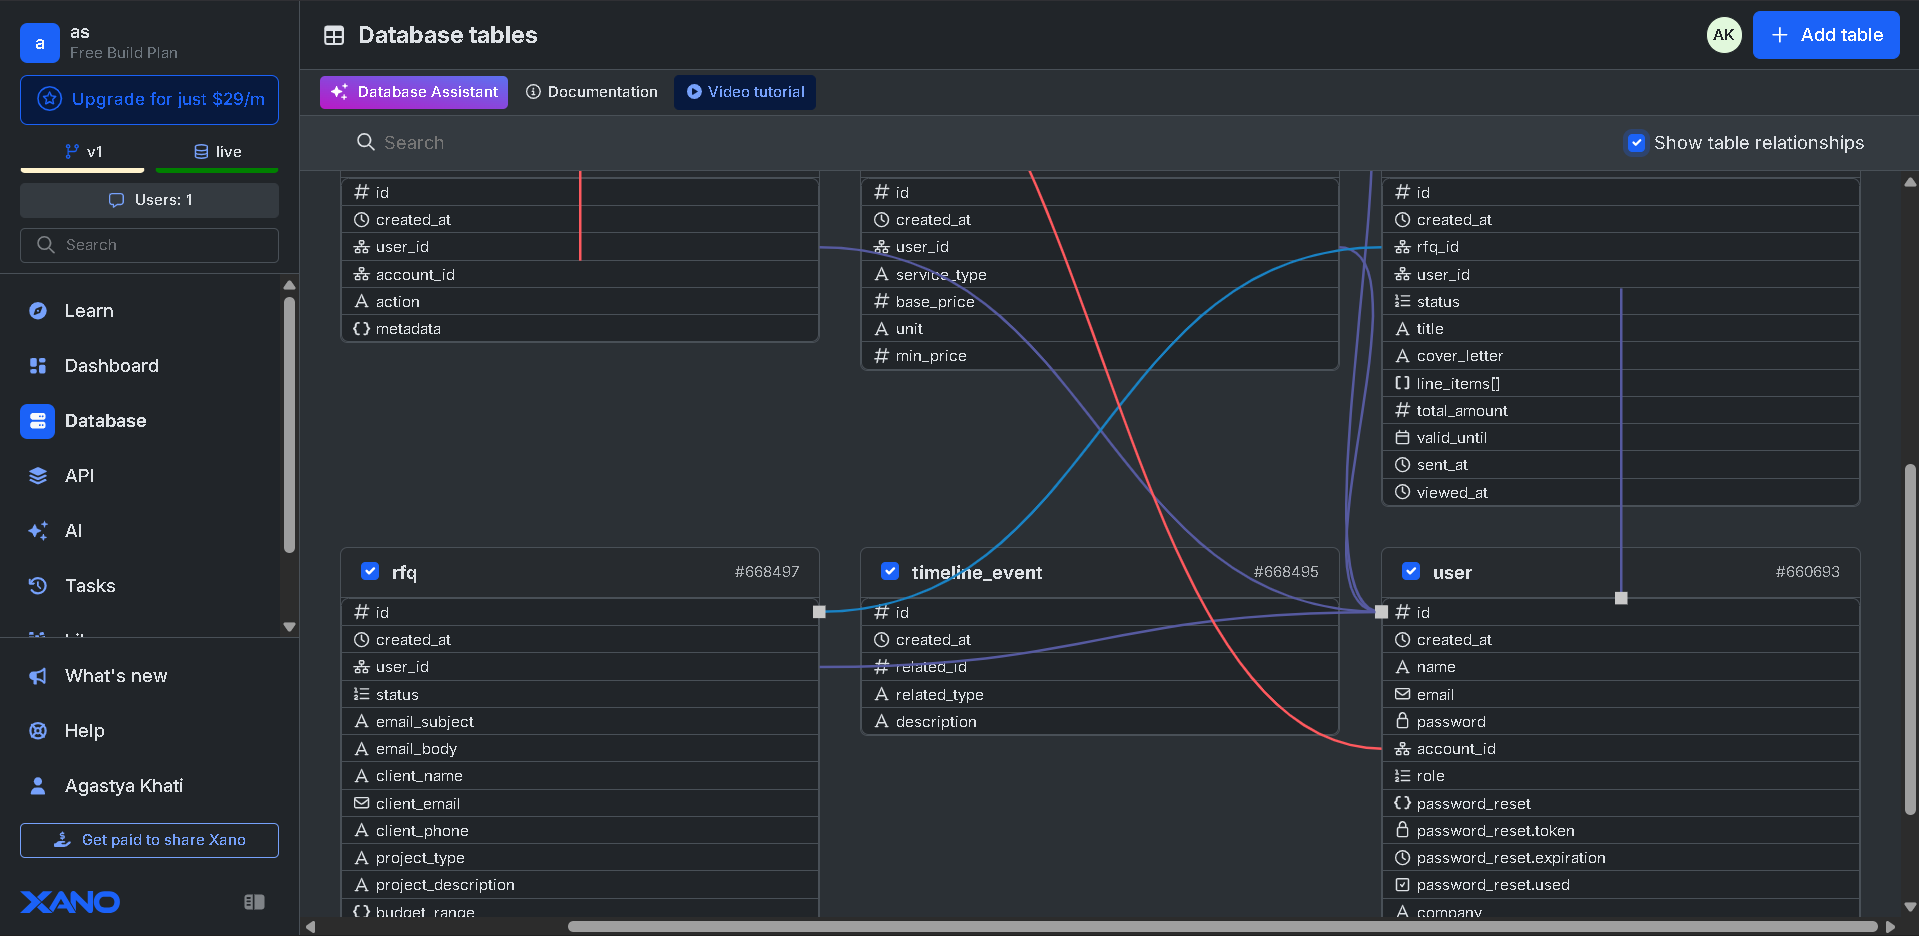Click the API stack icon

pos(38,476)
